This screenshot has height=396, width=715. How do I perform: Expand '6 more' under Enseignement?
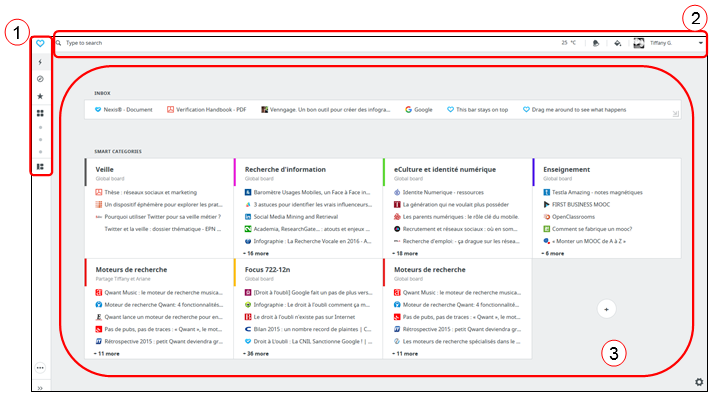tap(553, 253)
